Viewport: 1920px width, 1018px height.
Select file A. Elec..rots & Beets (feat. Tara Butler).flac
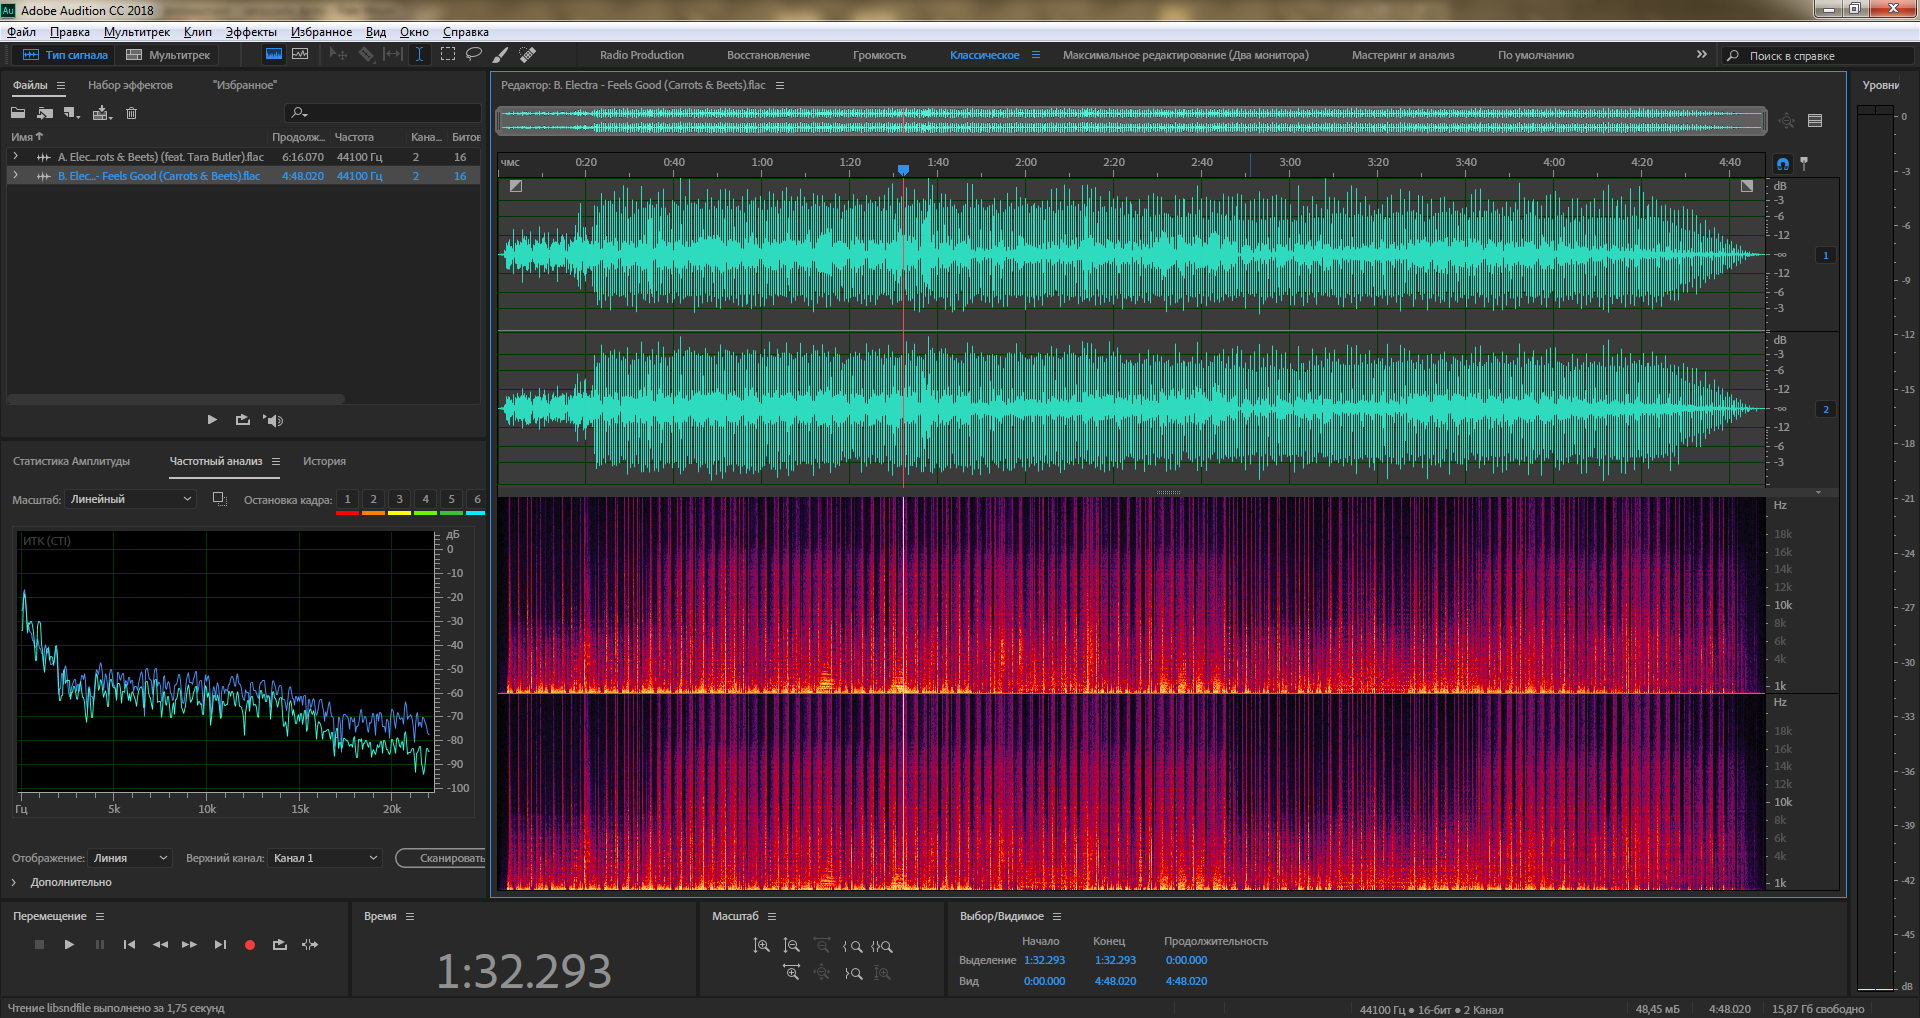[161, 157]
